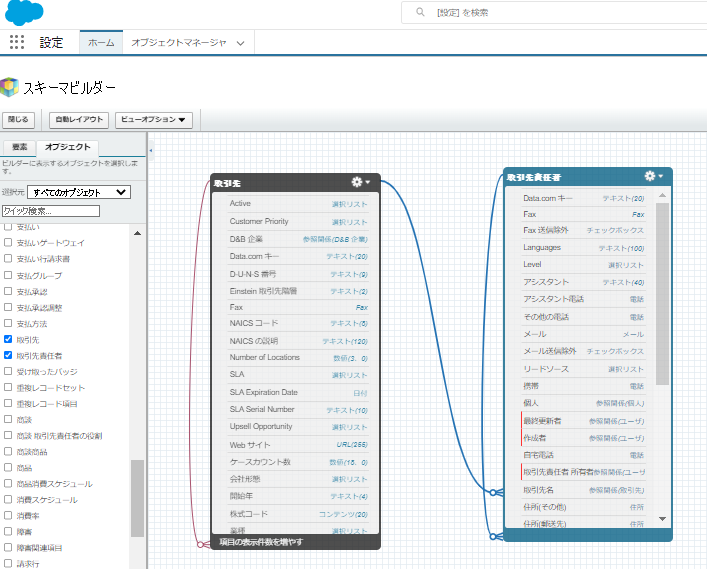The width and height of the screenshot is (707, 569).
Task: Select the Fax 送信除外 field row
Action: coord(583,230)
